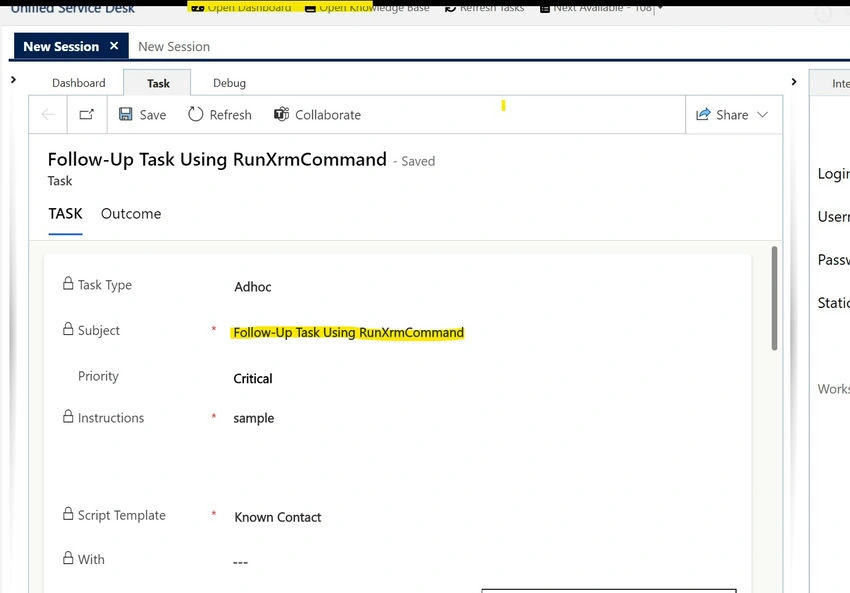This screenshot has width=850, height=593.
Task: Click the form vertical scrollbar thumb
Action: (774, 298)
